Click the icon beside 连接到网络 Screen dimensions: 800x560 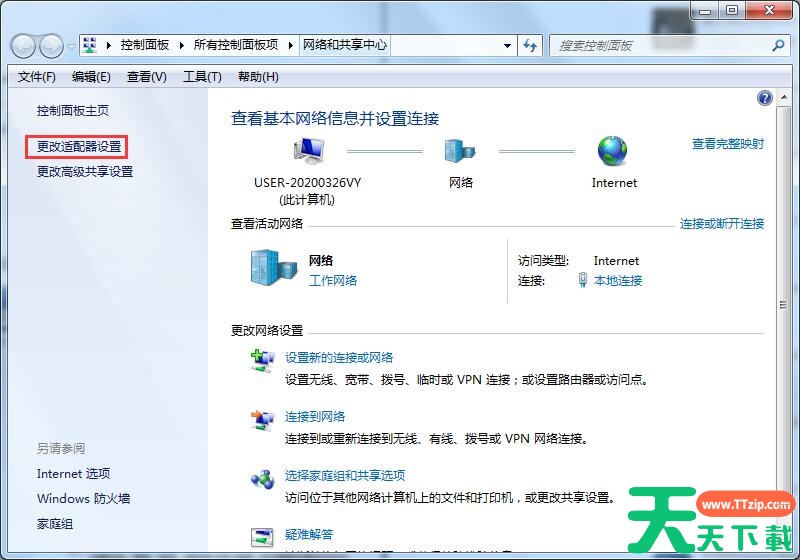(263, 420)
